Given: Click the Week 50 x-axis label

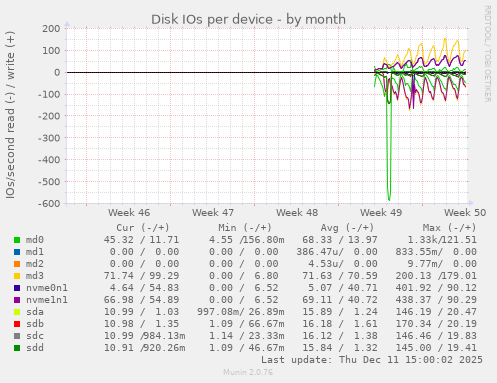Looking at the screenshot, I should (x=465, y=213).
